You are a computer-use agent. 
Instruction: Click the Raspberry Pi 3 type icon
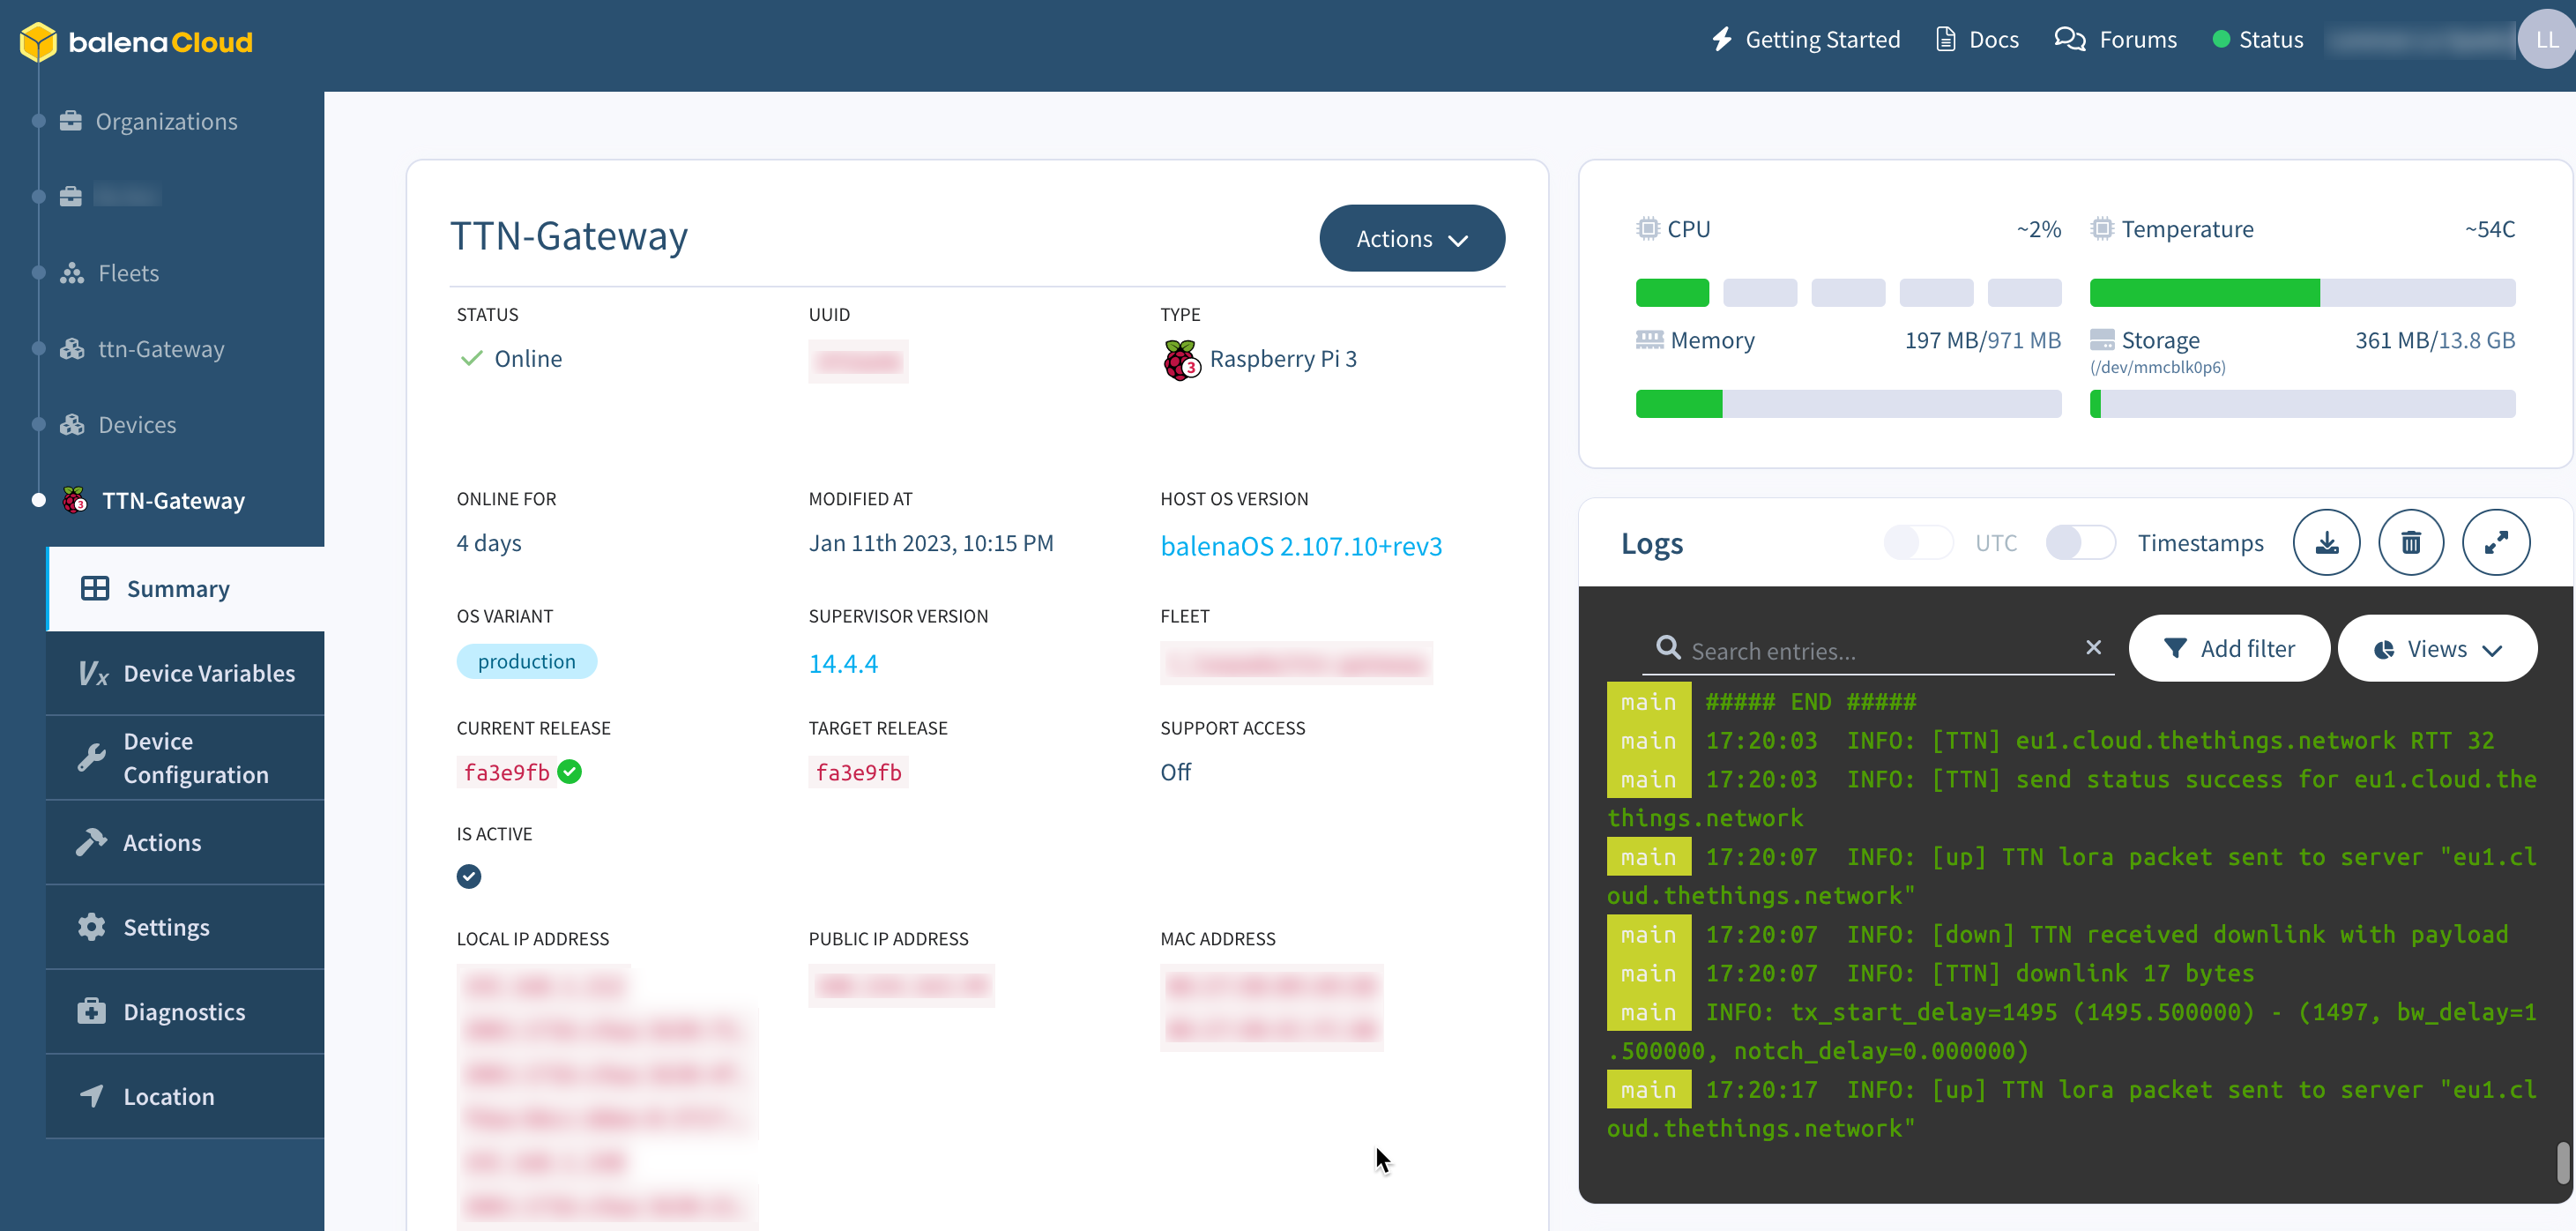[1181, 360]
